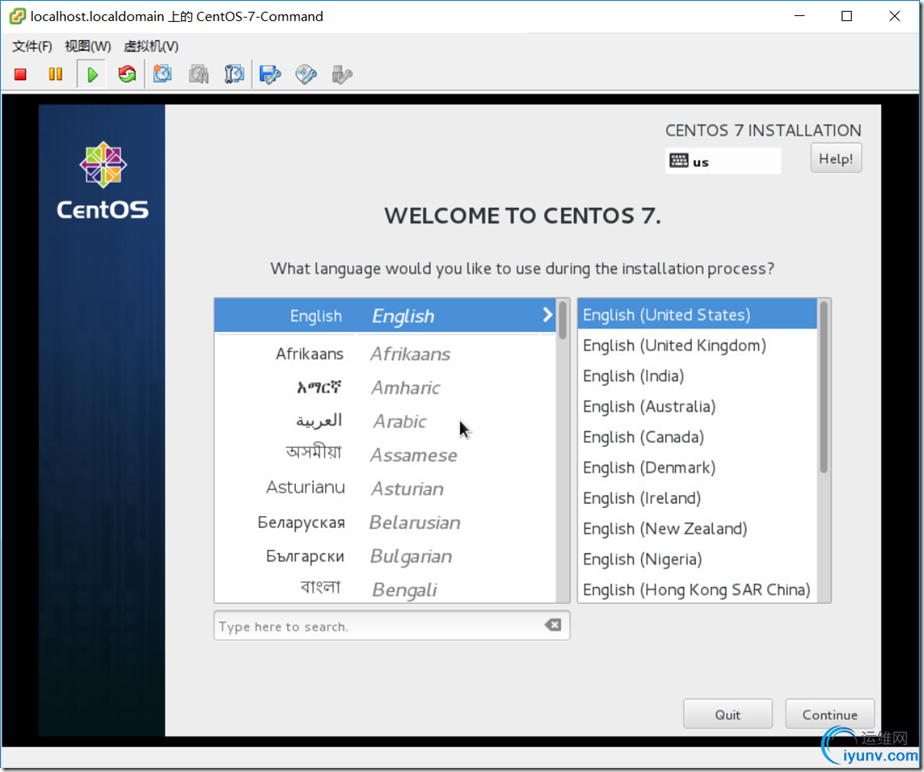
Task: Open the 视图(W) menu
Action: [88, 46]
